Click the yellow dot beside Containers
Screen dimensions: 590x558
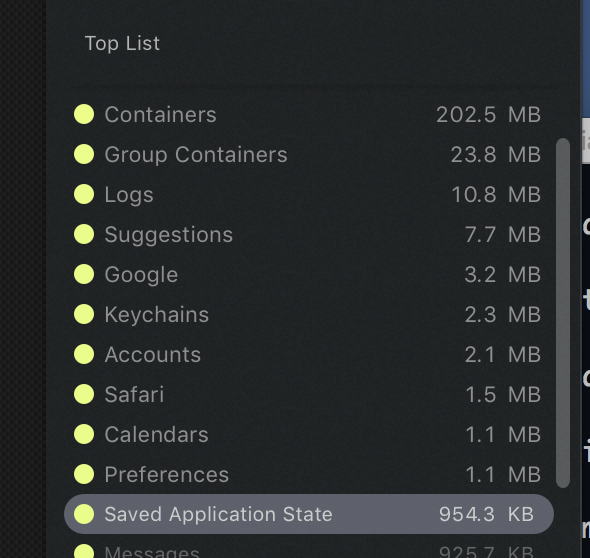coord(84,114)
